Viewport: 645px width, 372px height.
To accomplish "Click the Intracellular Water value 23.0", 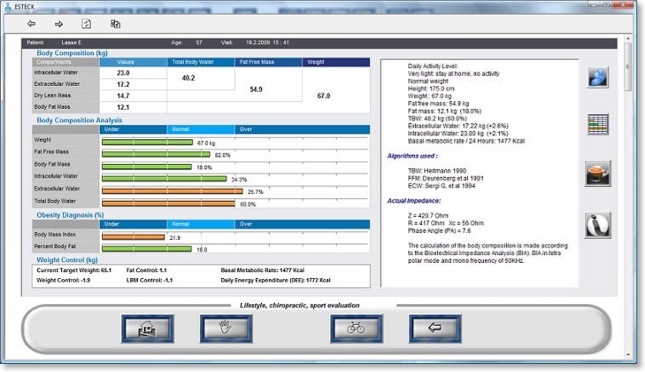I will pyautogui.click(x=123, y=73).
